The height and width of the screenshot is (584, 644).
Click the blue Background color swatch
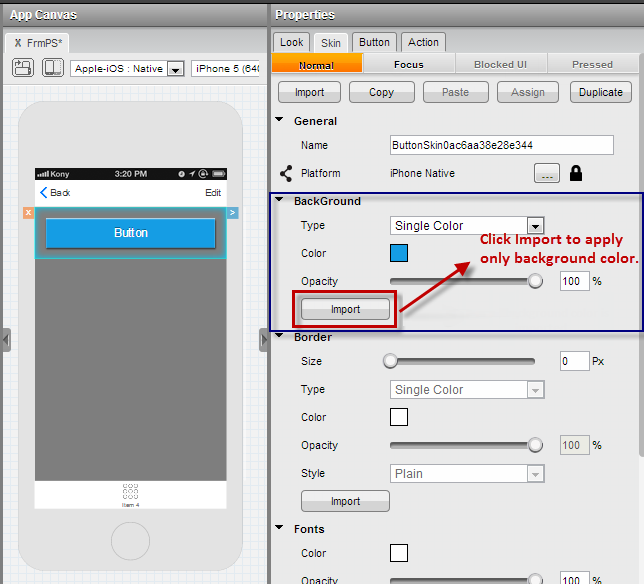click(398, 253)
